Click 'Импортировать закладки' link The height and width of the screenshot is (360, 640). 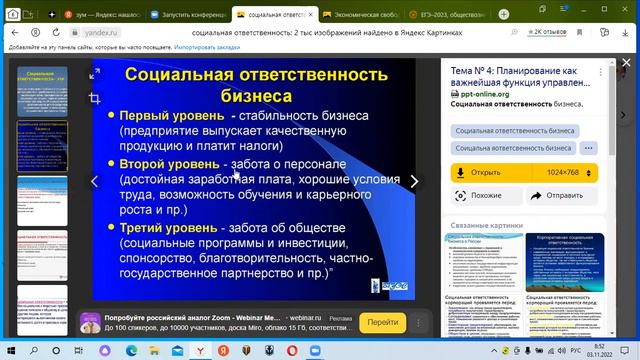(207, 47)
